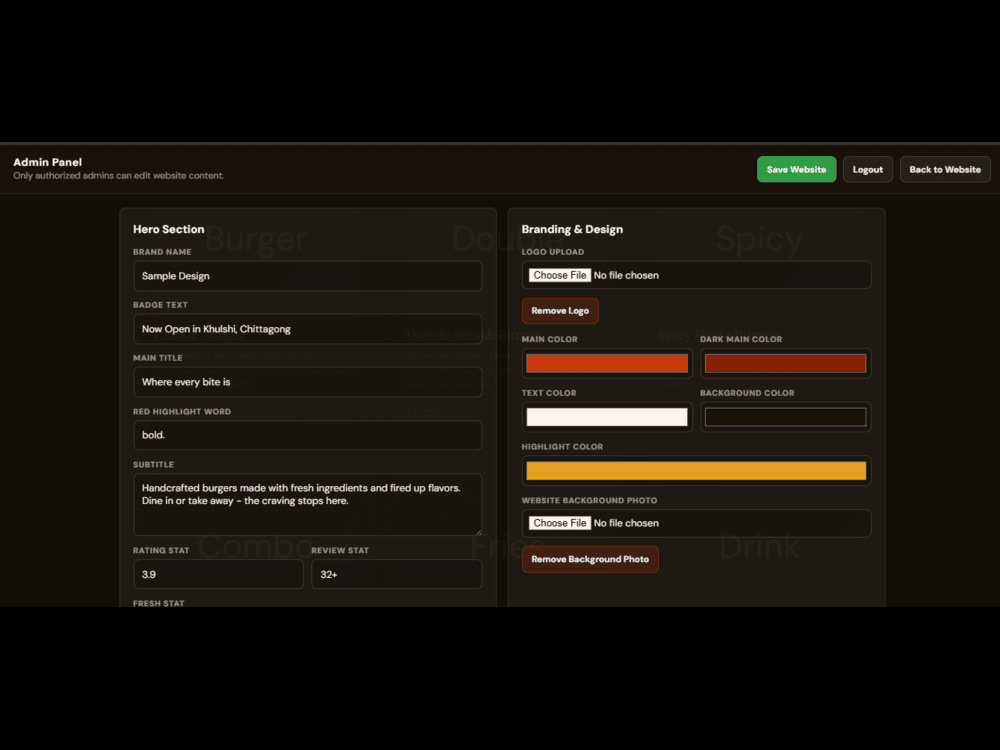Grab the Subtitle textarea resize handle
The height and width of the screenshot is (750, 1000).
tap(478, 532)
